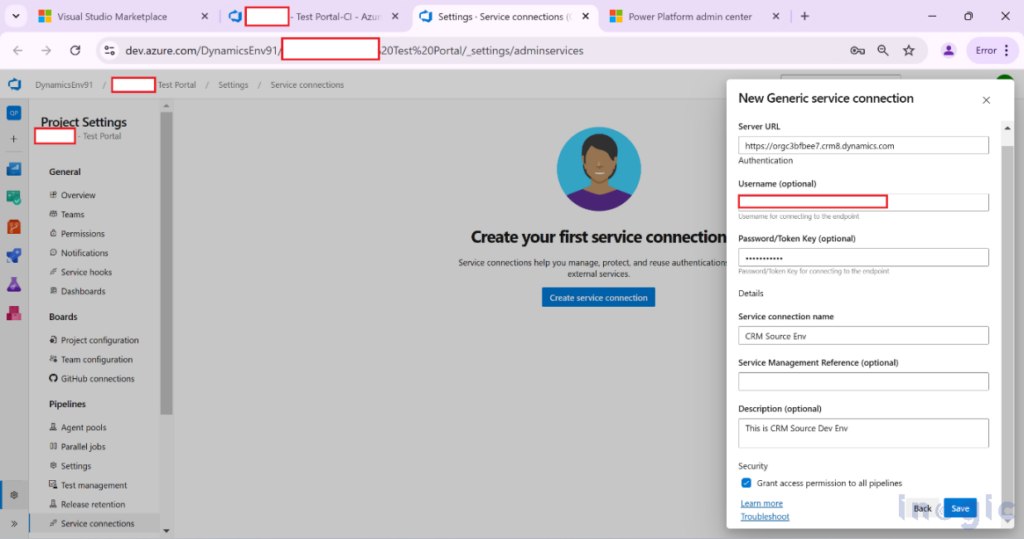Image resolution: width=1024 pixels, height=539 pixels.
Task: Open password key icon in address bar
Action: point(857,50)
